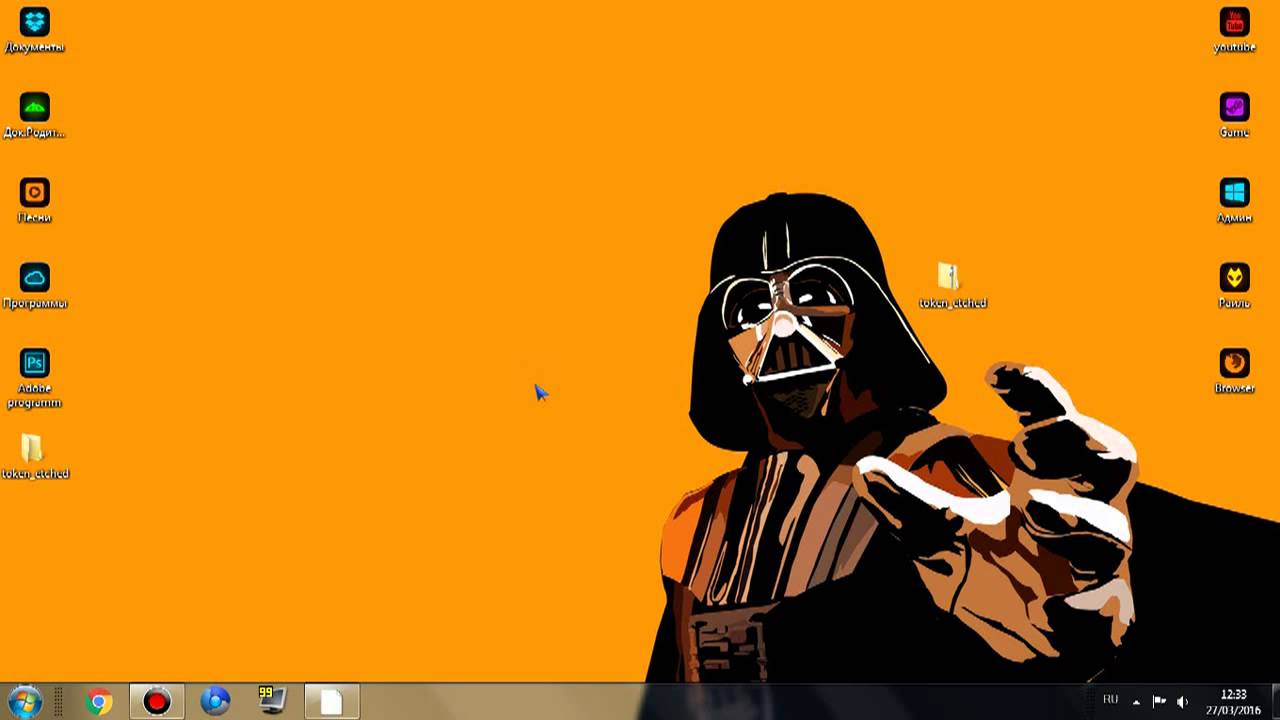Open the Action Center flag icon
This screenshot has height=720, width=1280.
1159,702
